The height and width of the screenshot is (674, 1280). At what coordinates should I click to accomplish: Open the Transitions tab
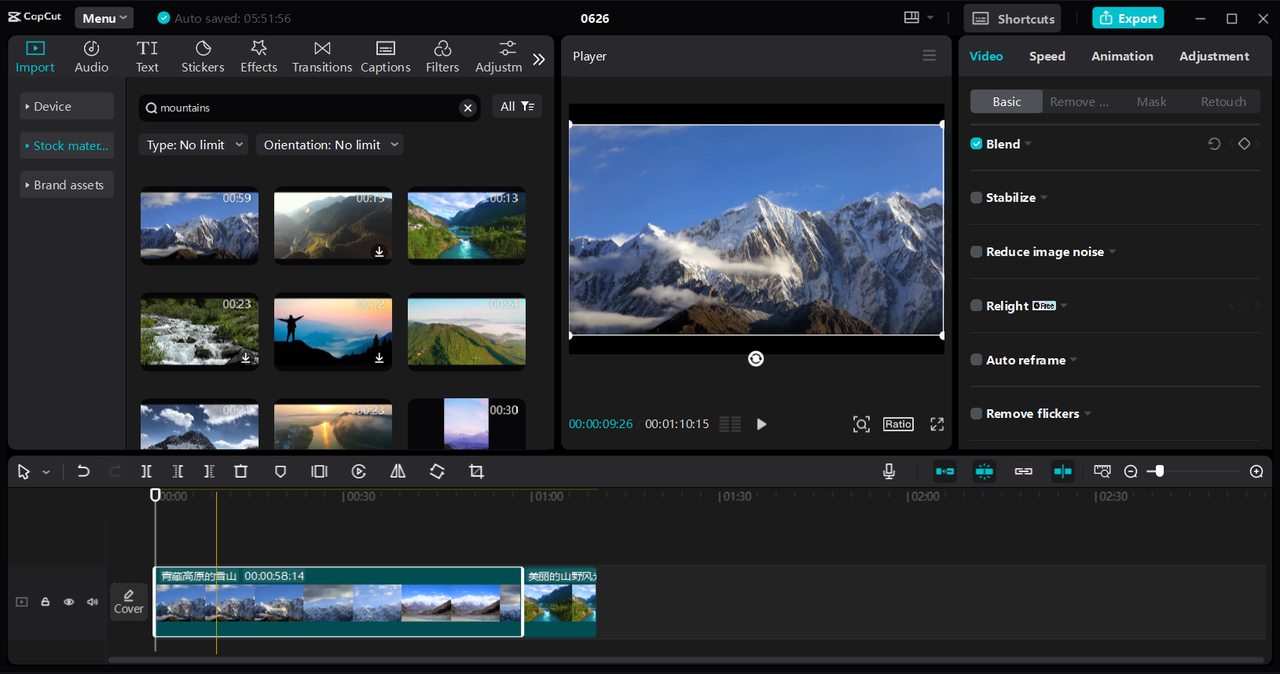tap(322, 57)
